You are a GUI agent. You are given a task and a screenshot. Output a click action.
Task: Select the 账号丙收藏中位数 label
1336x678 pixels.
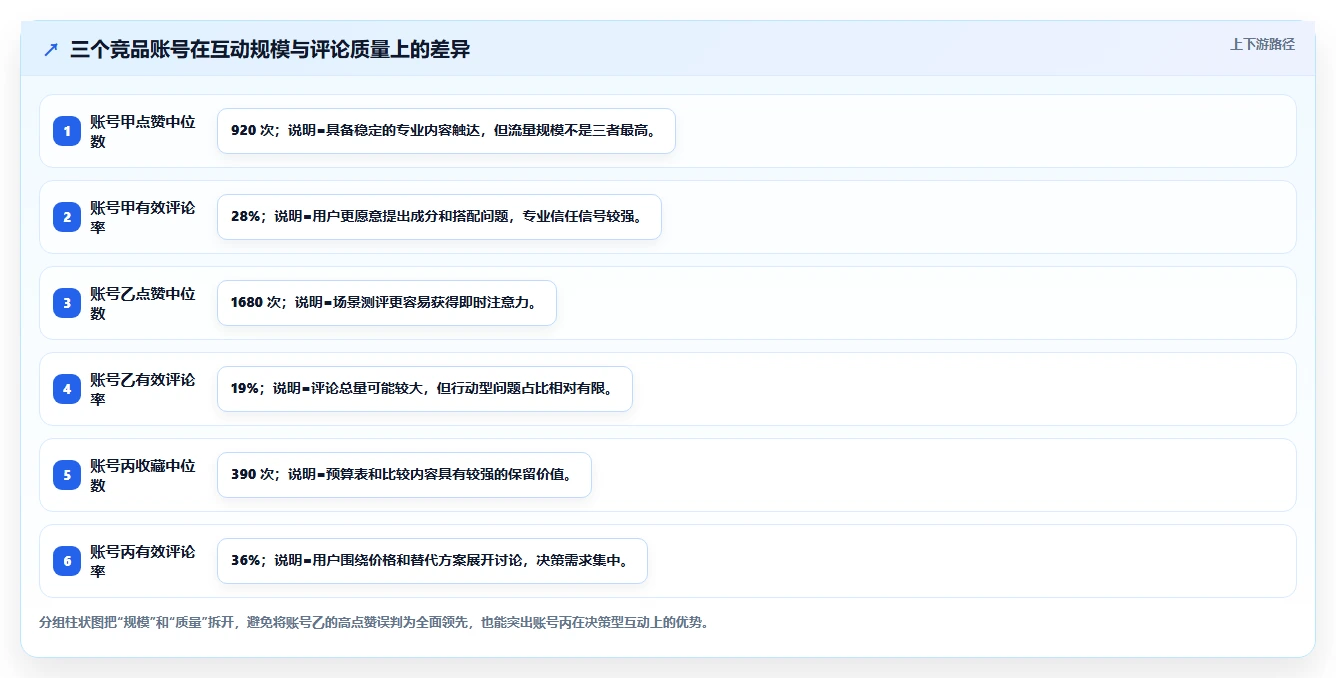pyautogui.click(x=143, y=475)
